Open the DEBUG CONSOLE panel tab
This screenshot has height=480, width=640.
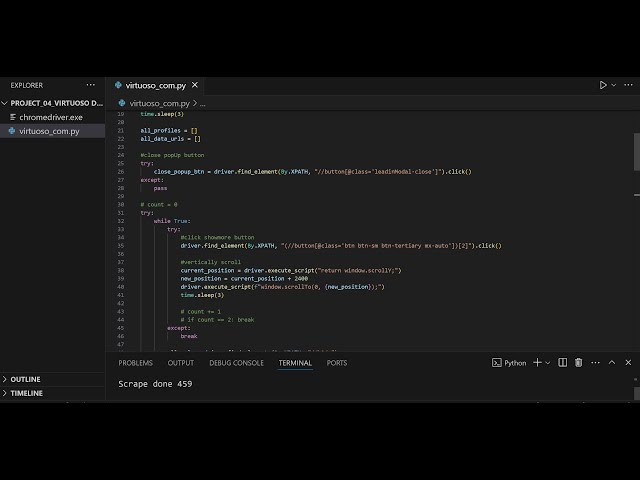click(236, 363)
